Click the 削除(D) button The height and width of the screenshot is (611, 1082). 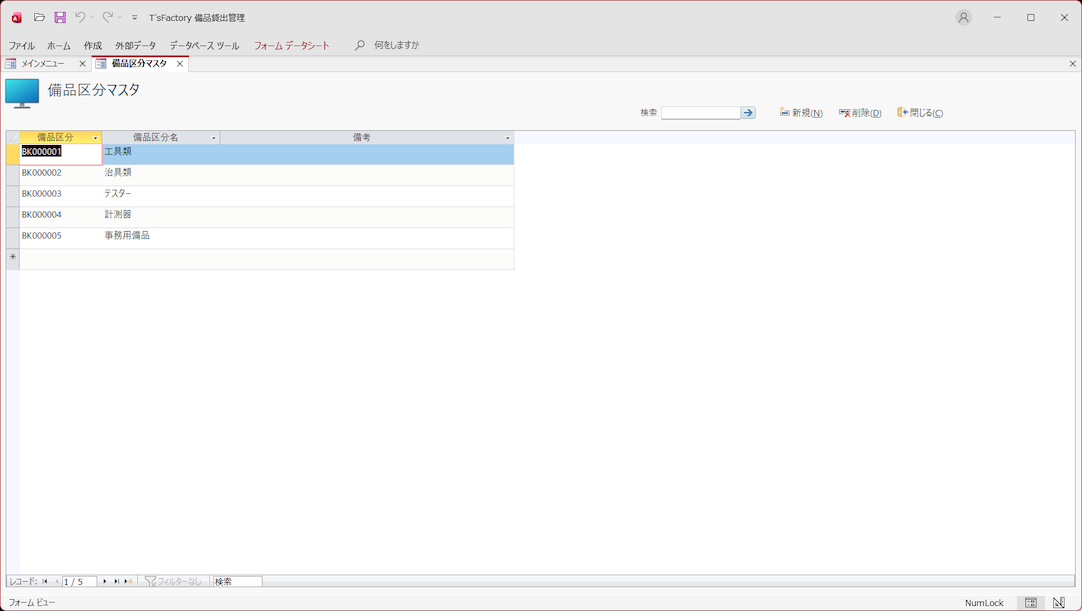tap(860, 113)
